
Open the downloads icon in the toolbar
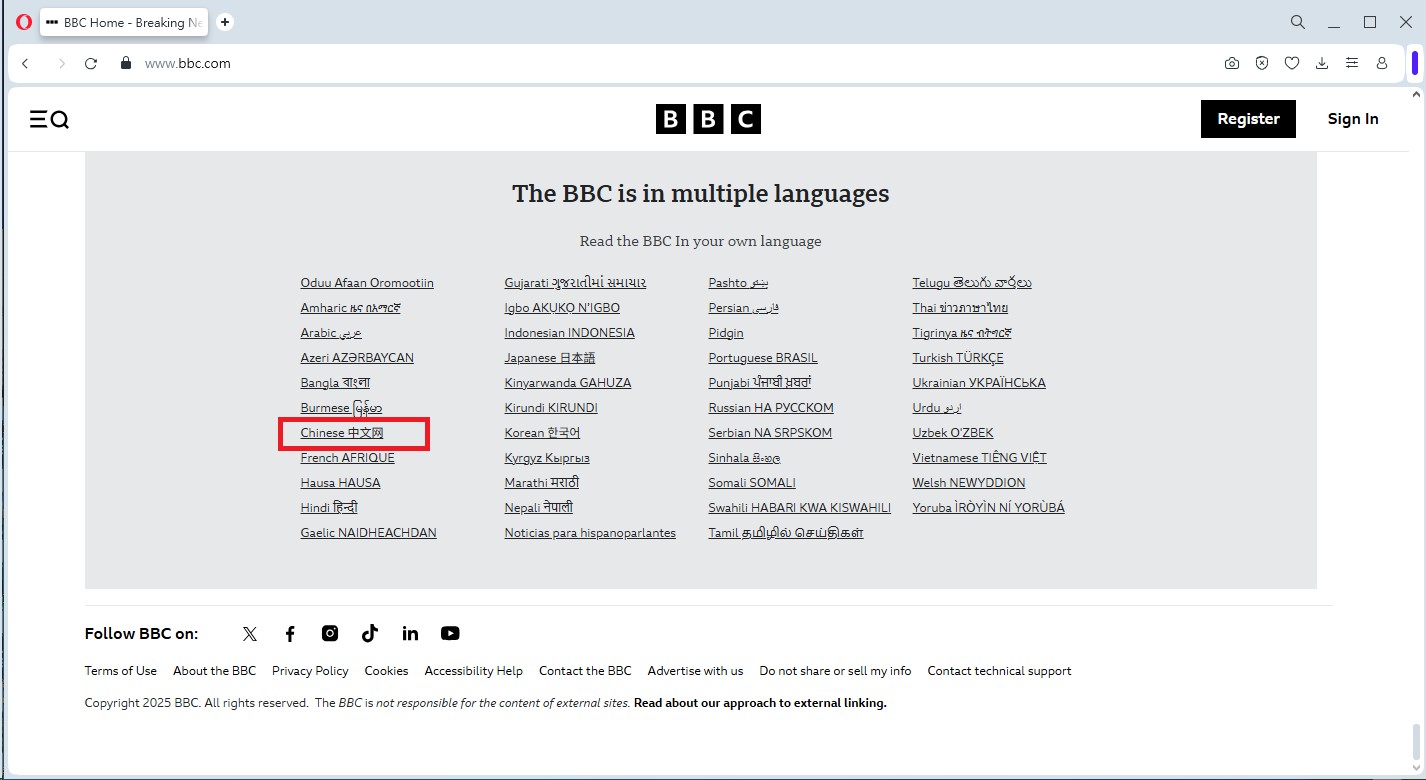pyautogui.click(x=1322, y=63)
